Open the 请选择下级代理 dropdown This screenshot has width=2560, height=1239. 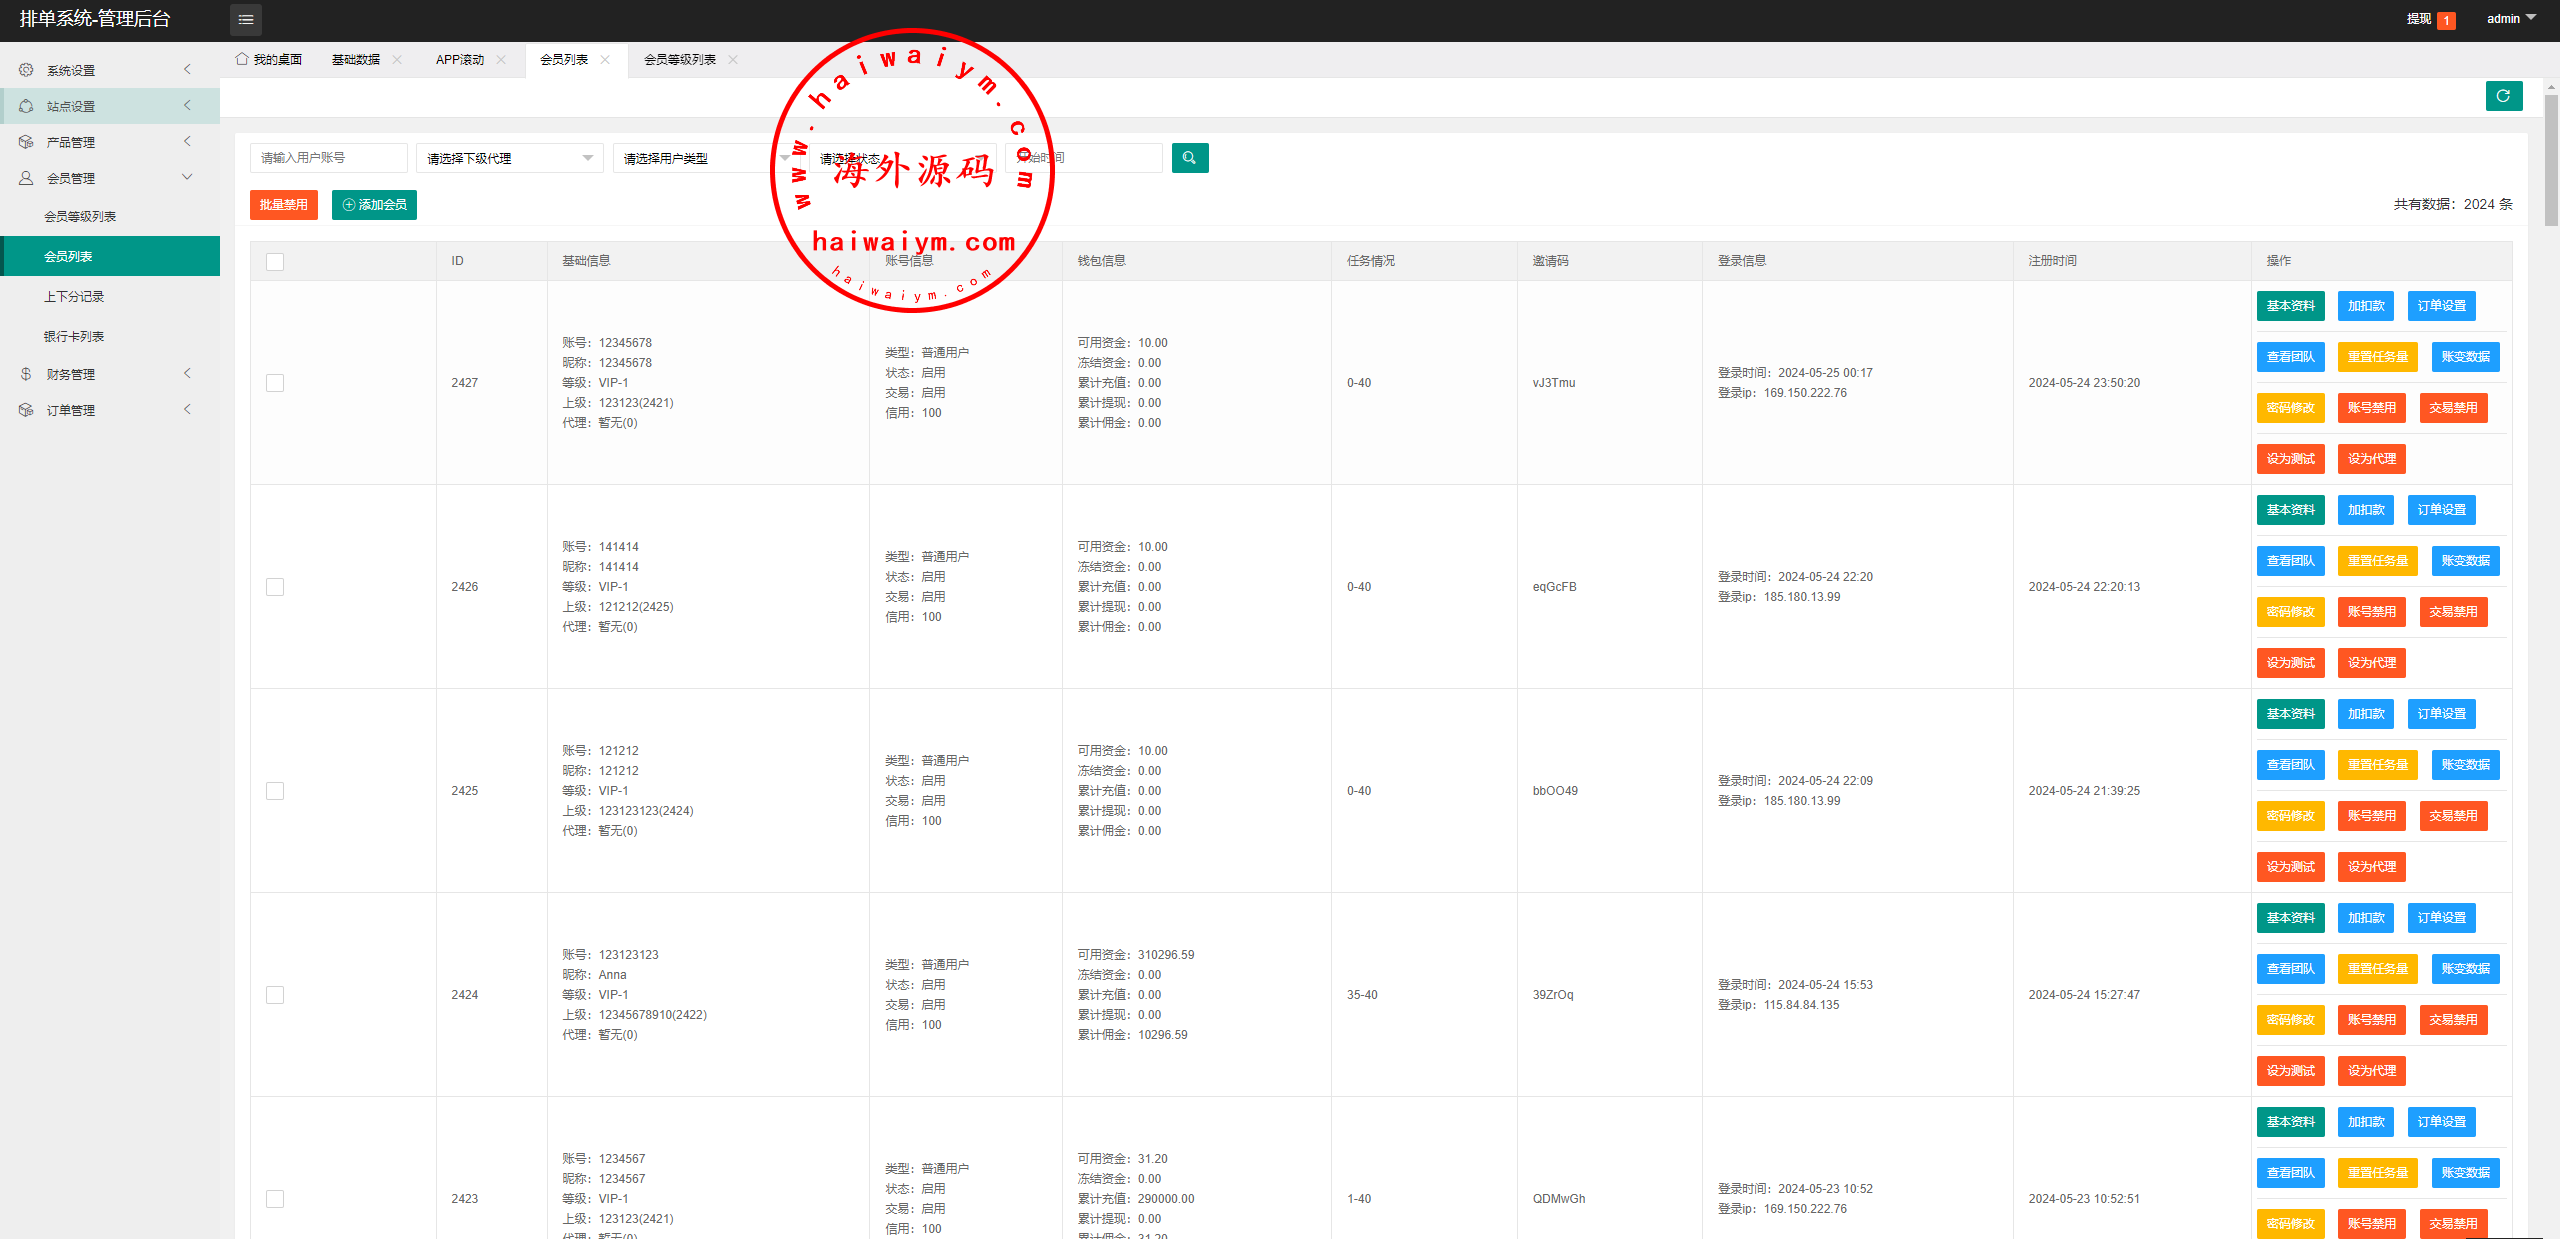509,158
